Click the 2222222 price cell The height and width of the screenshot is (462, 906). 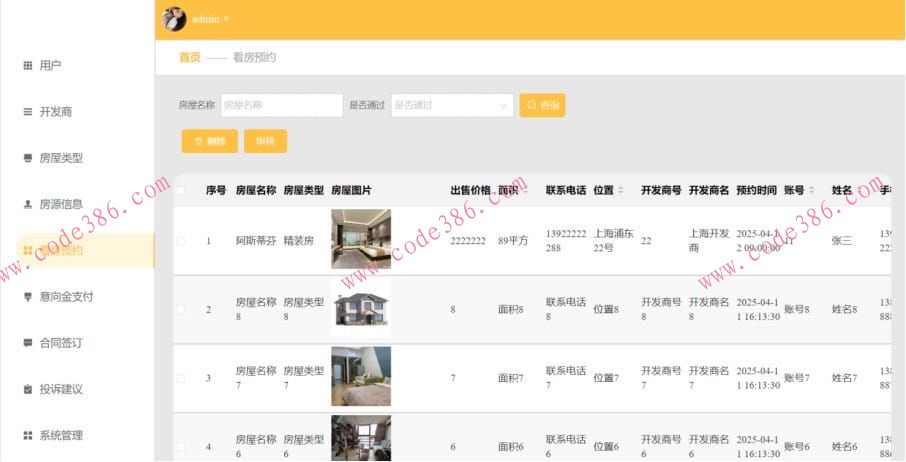(468, 241)
